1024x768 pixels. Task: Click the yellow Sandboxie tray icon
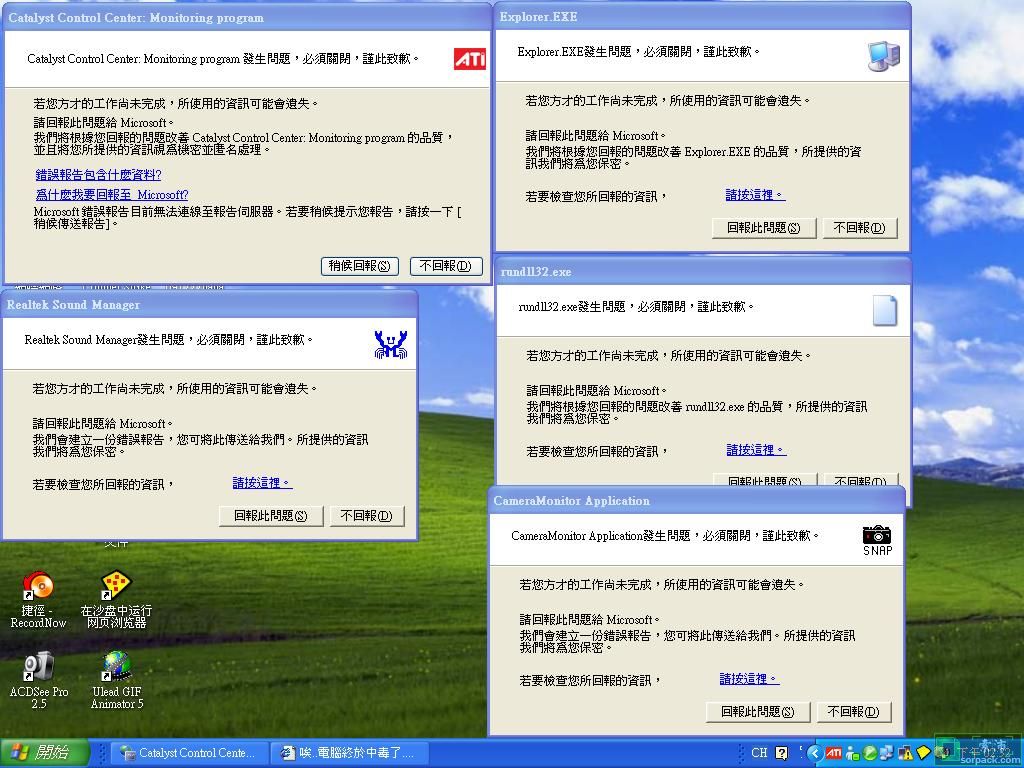click(x=923, y=753)
